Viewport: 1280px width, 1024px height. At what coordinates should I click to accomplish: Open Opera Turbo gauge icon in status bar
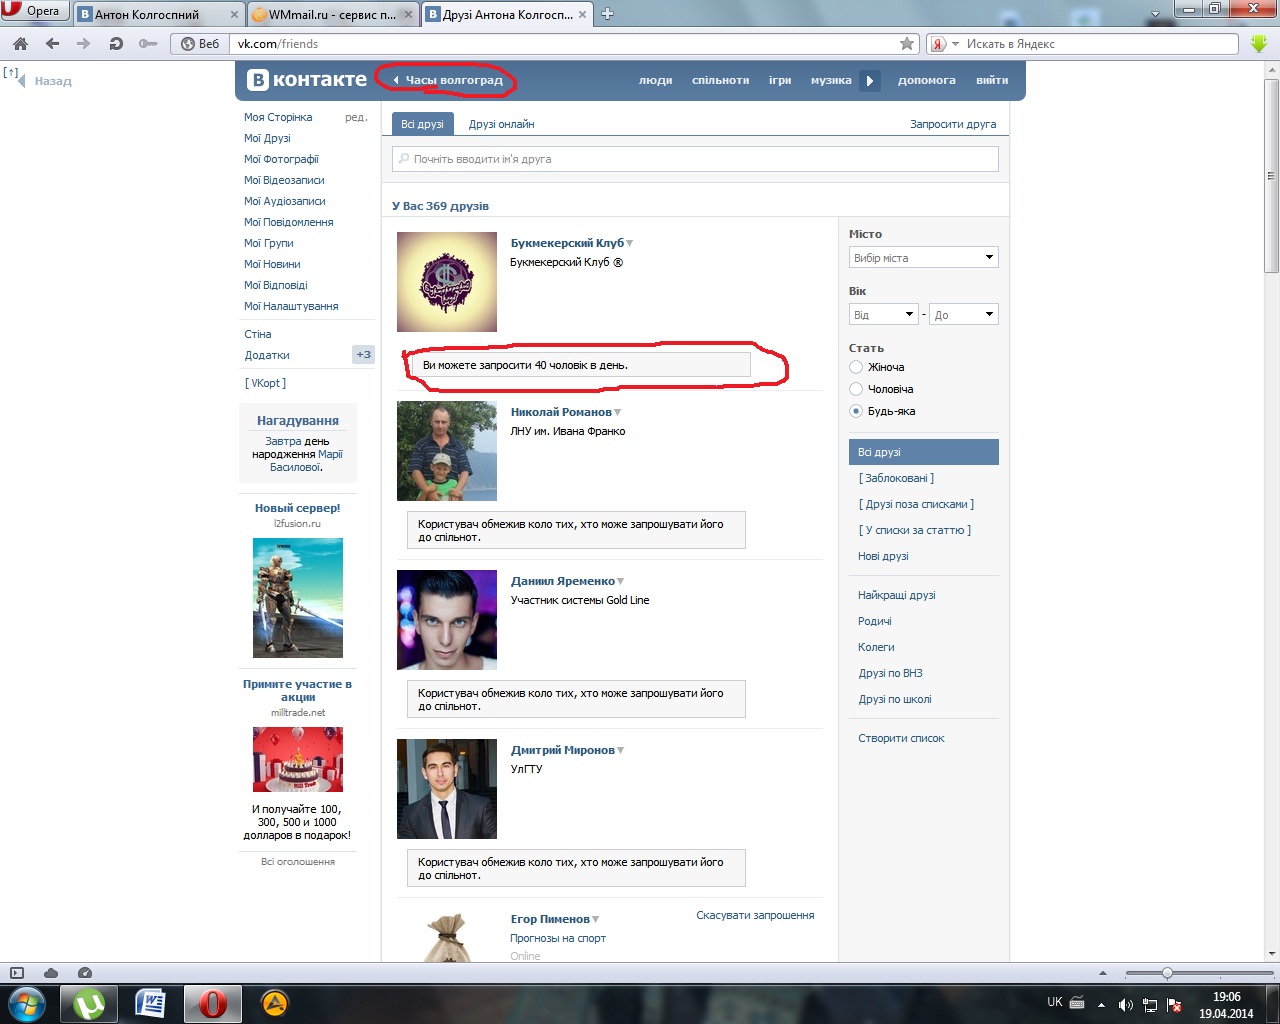(85, 973)
